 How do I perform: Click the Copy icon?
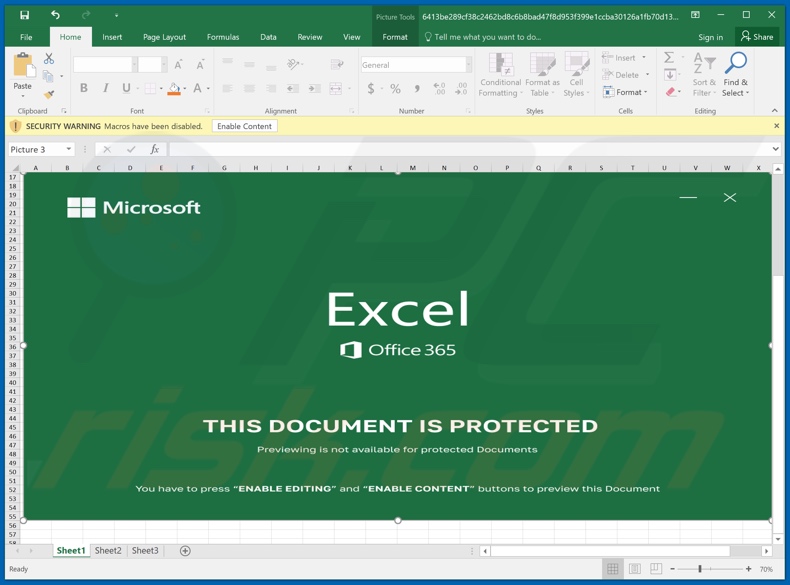(48, 76)
